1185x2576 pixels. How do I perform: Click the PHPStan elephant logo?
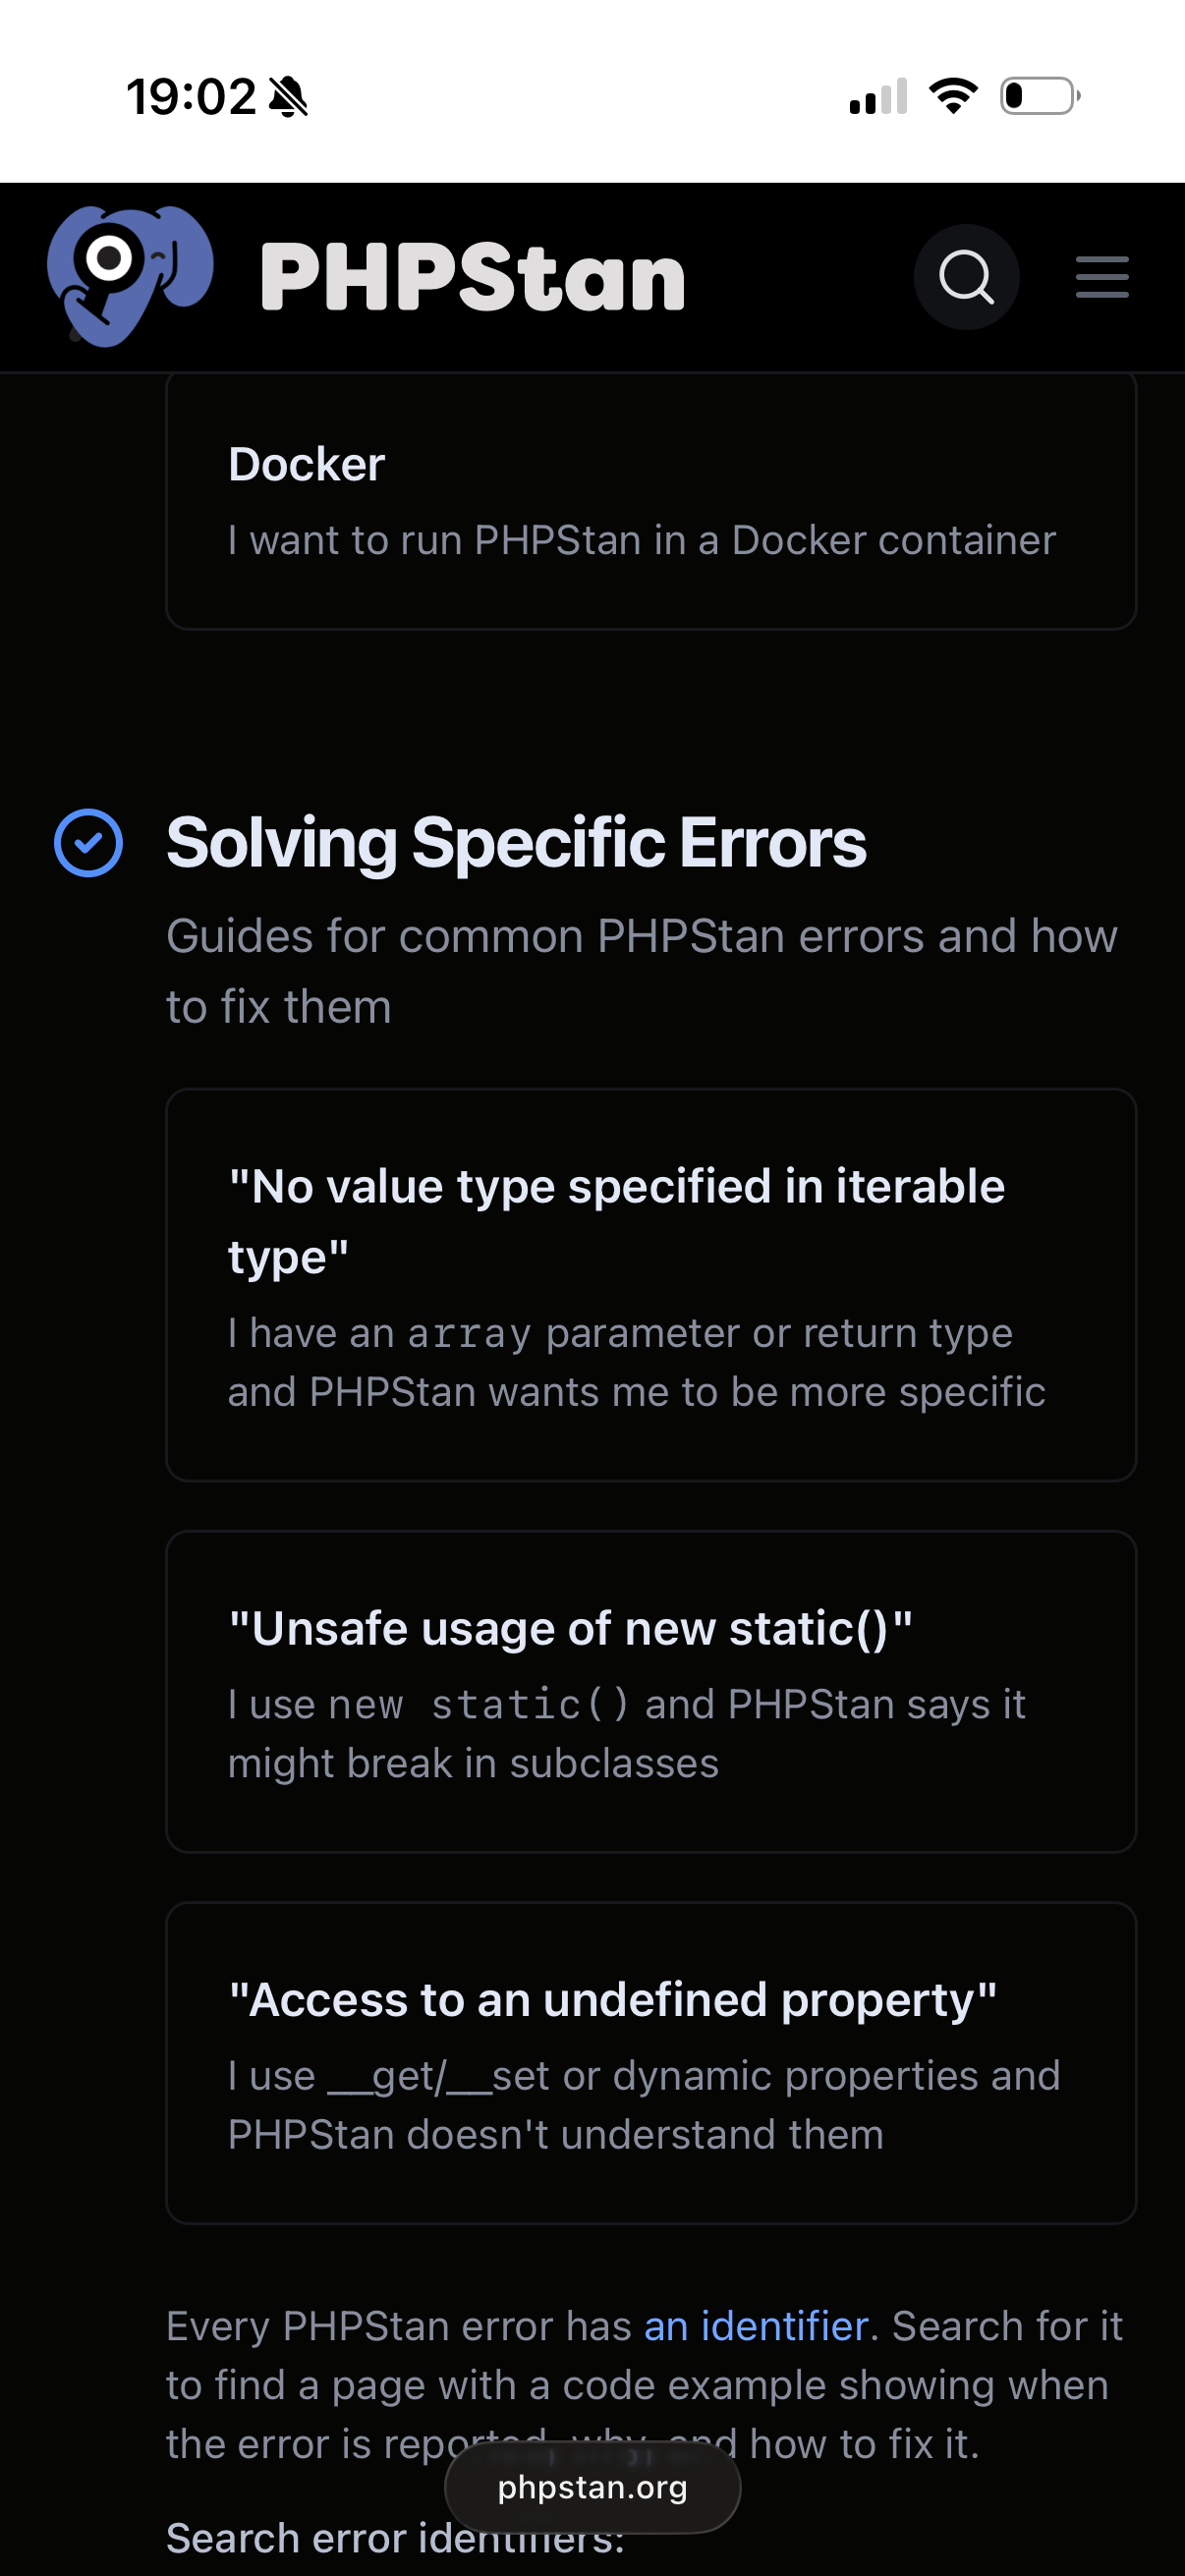129,275
